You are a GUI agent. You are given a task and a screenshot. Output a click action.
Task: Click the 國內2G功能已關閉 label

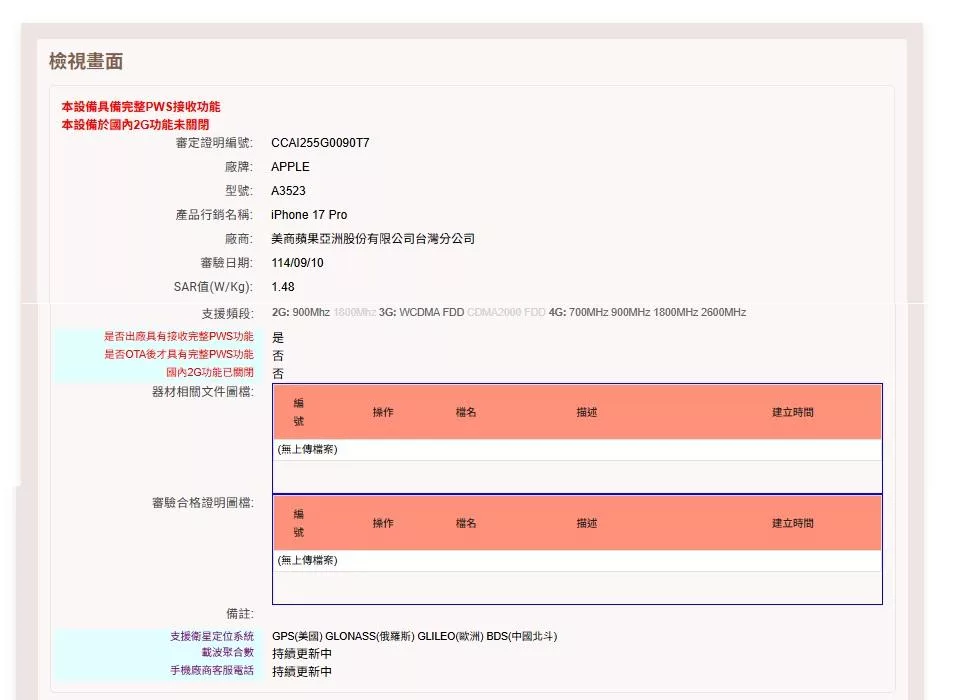click(209, 372)
